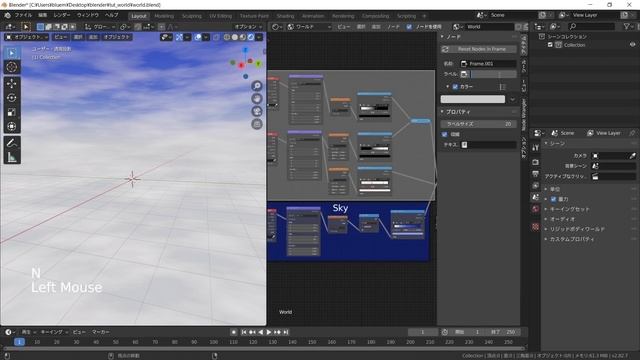Click the Frame.001 name field
This screenshot has width=640, height=360.
click(x=488, y=64)
